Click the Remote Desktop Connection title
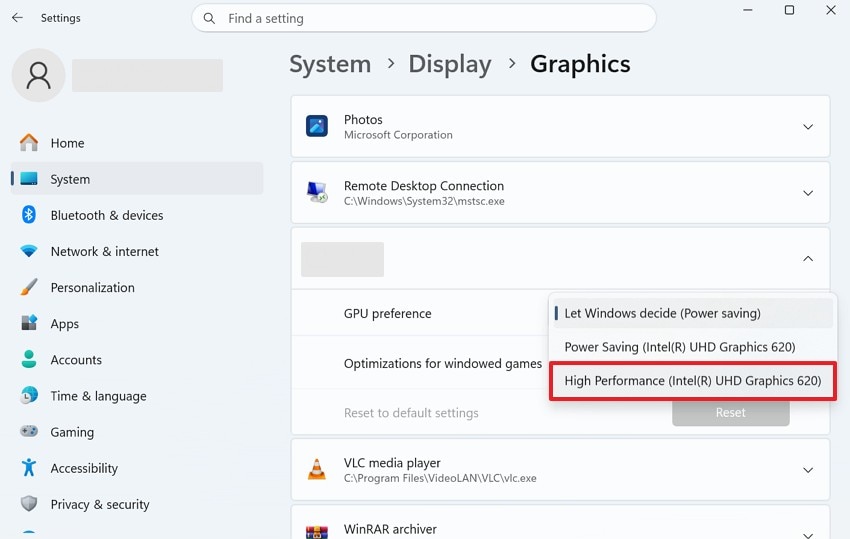This screenshot has height=539, width=850. [424, 185]
